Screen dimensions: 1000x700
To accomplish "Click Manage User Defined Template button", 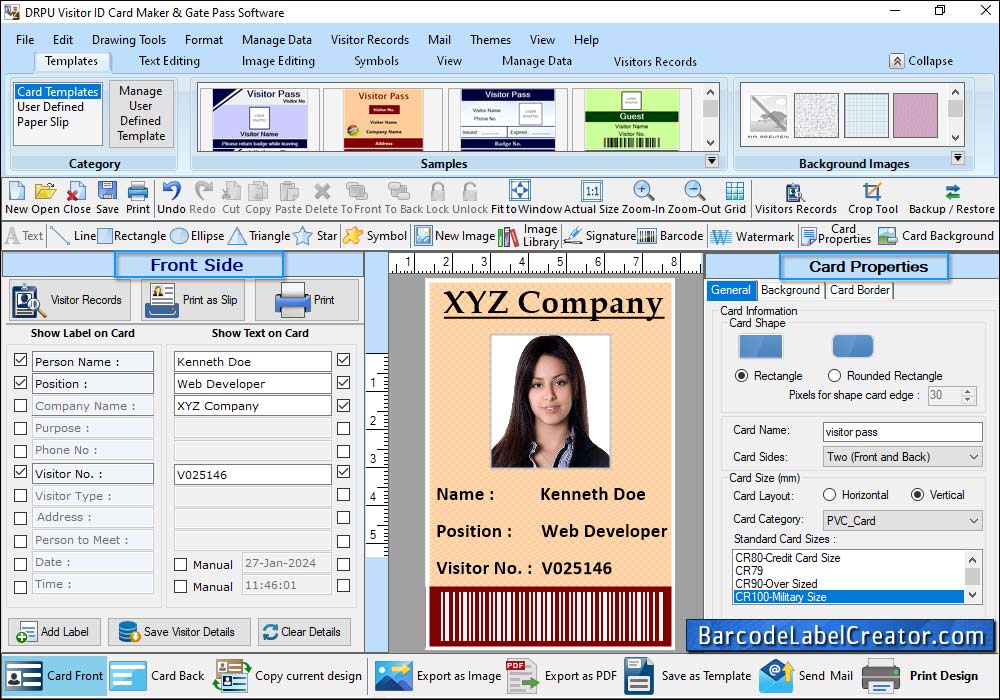I will pyautogui.click(x=141, y=113).
